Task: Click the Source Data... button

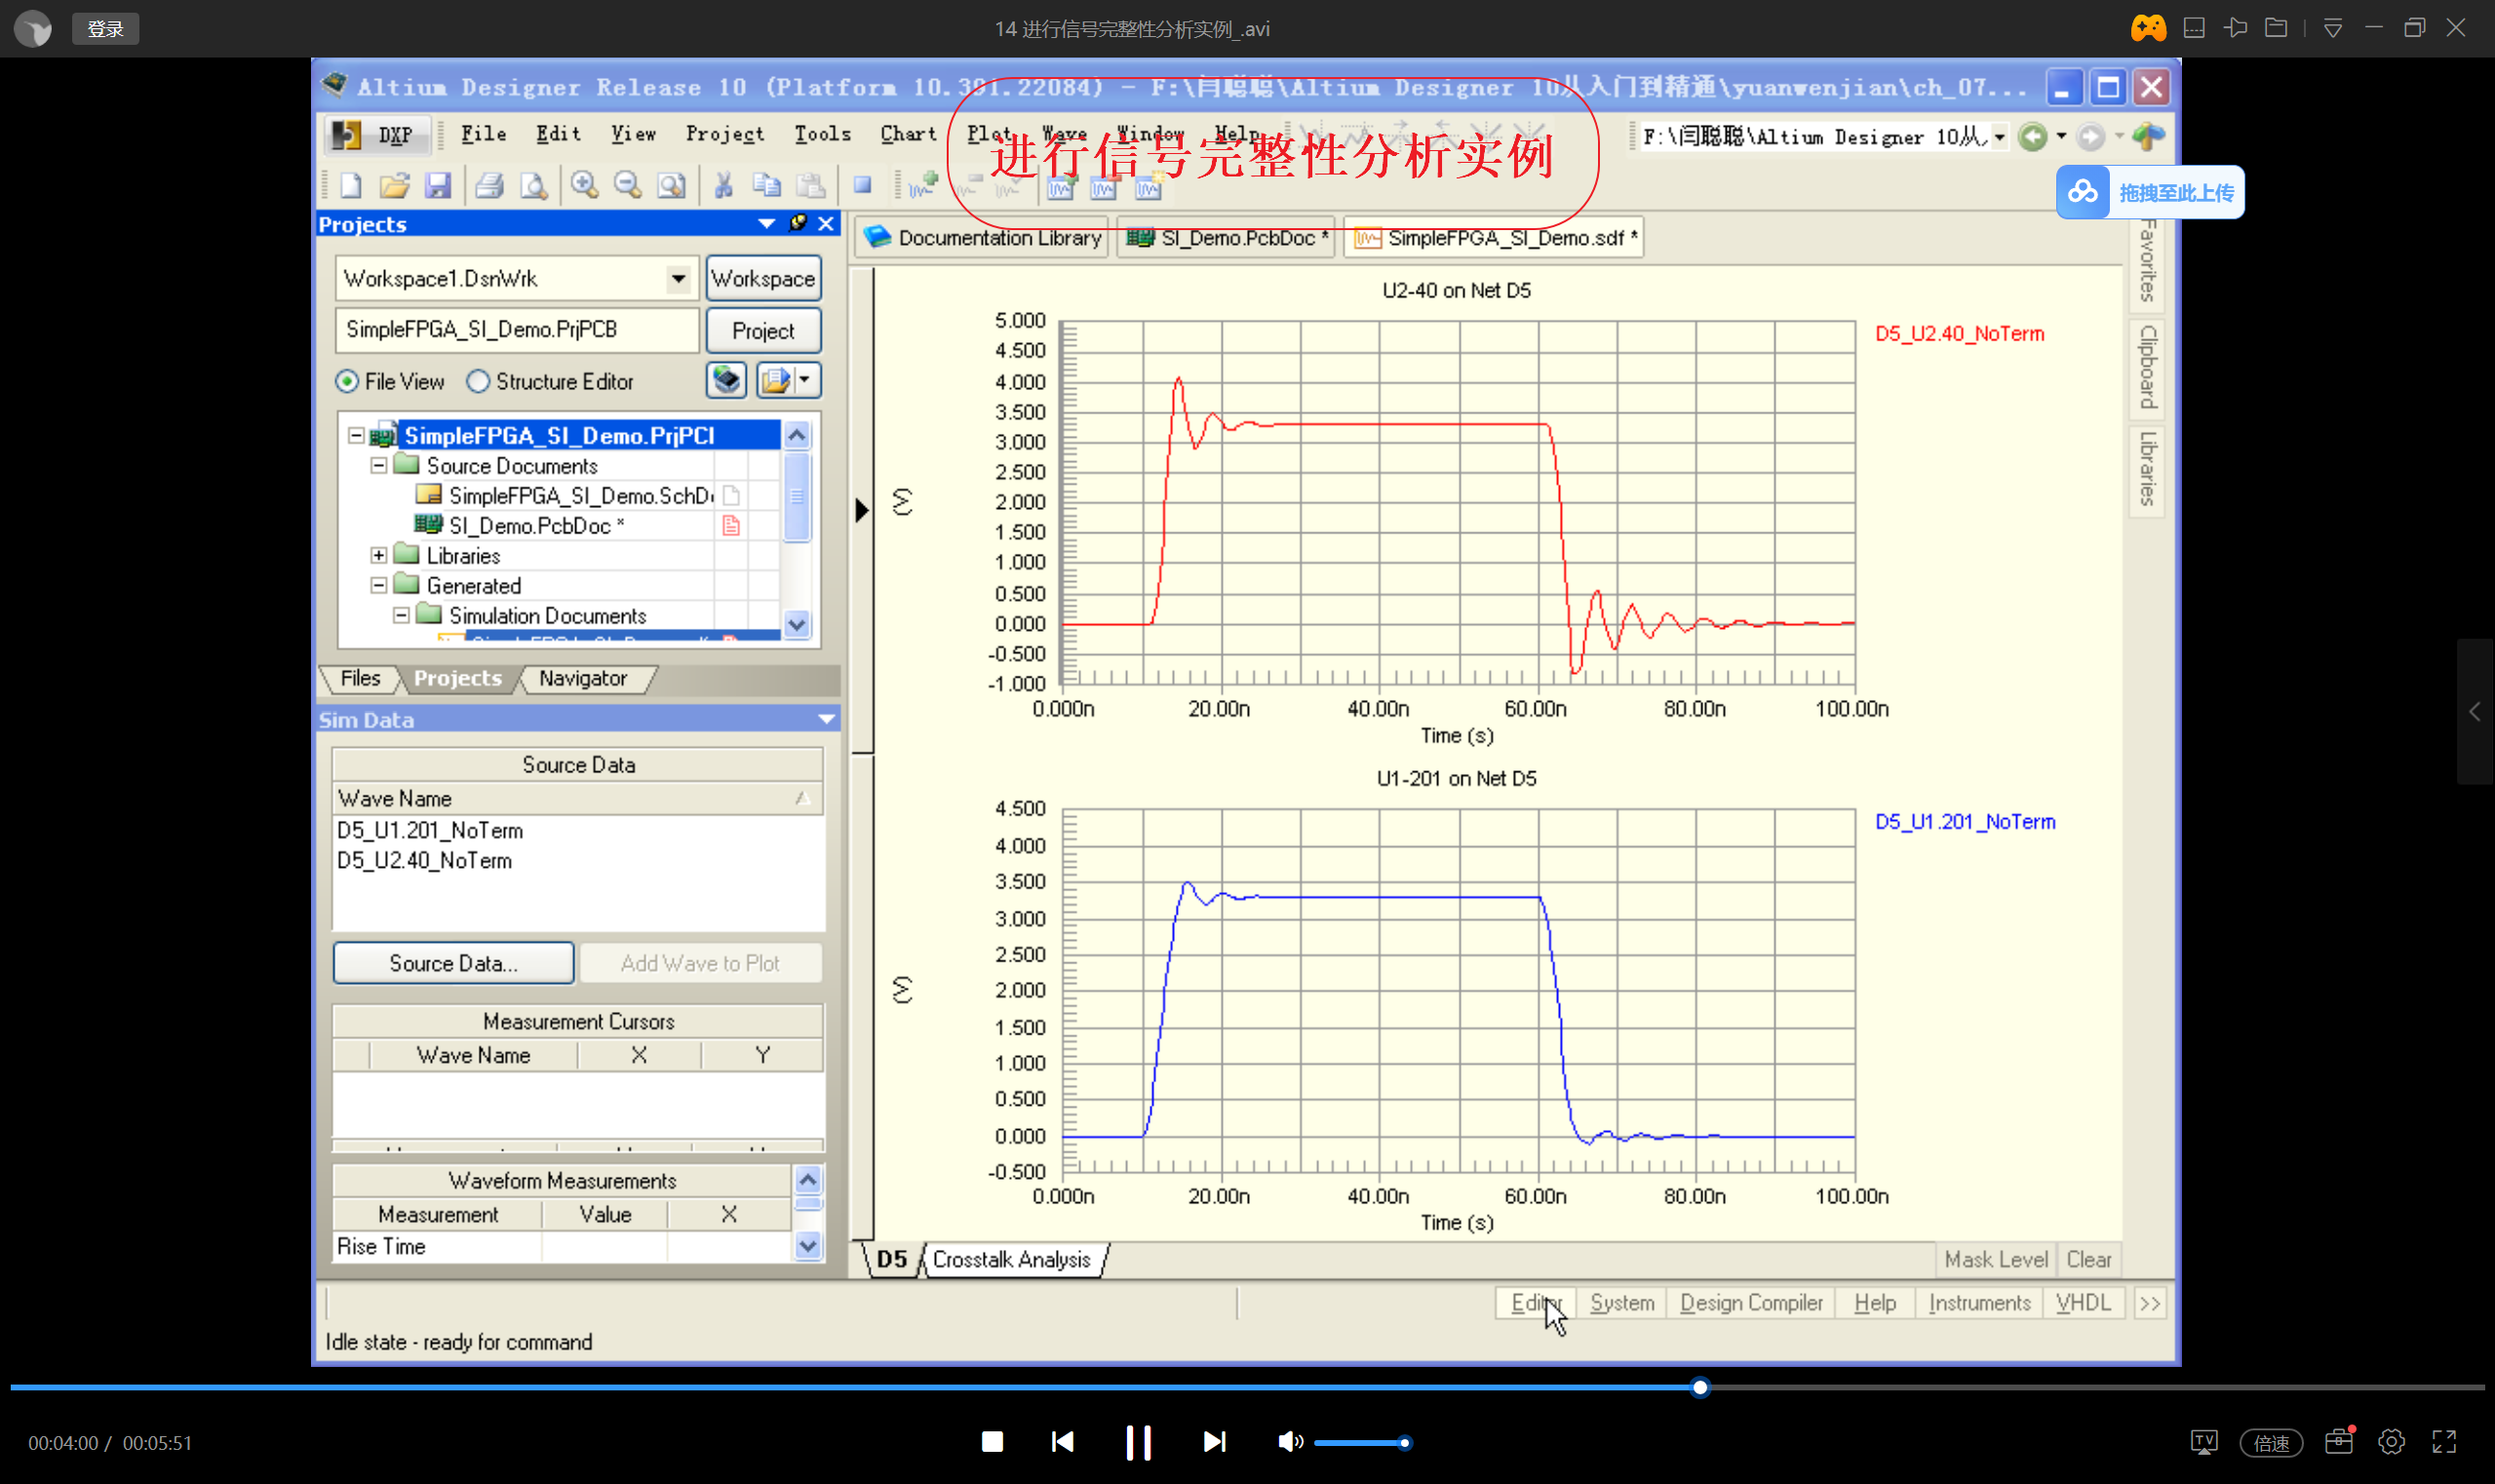Action: tap(453, 963)
